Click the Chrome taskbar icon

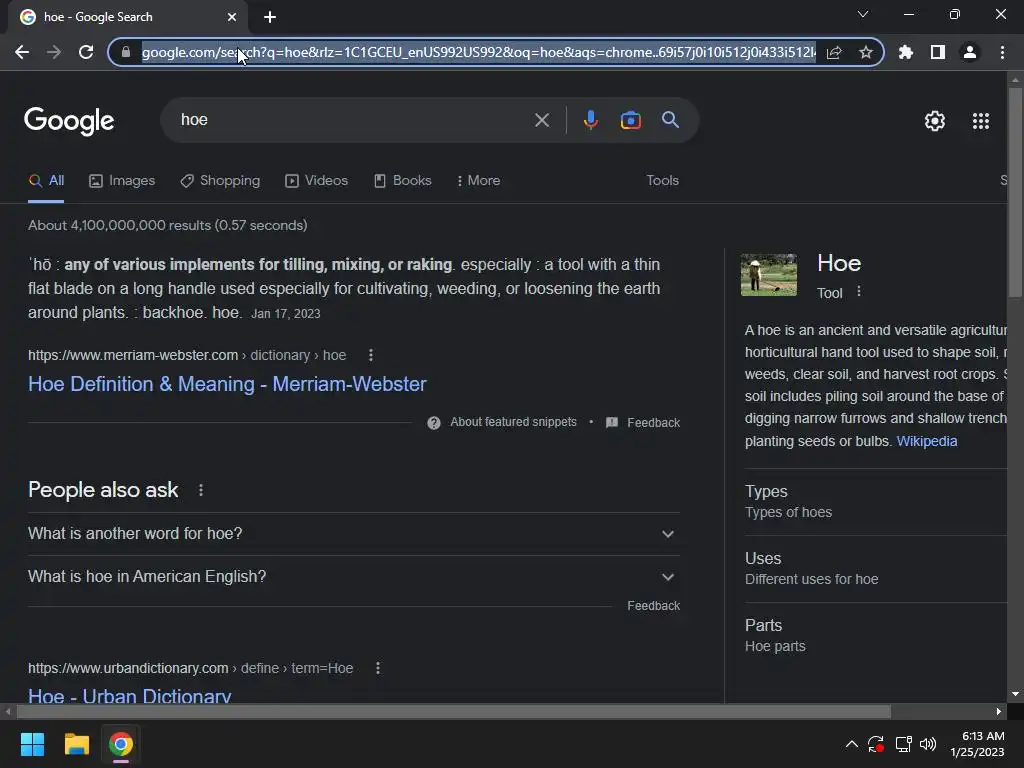(x=120, y=744)
